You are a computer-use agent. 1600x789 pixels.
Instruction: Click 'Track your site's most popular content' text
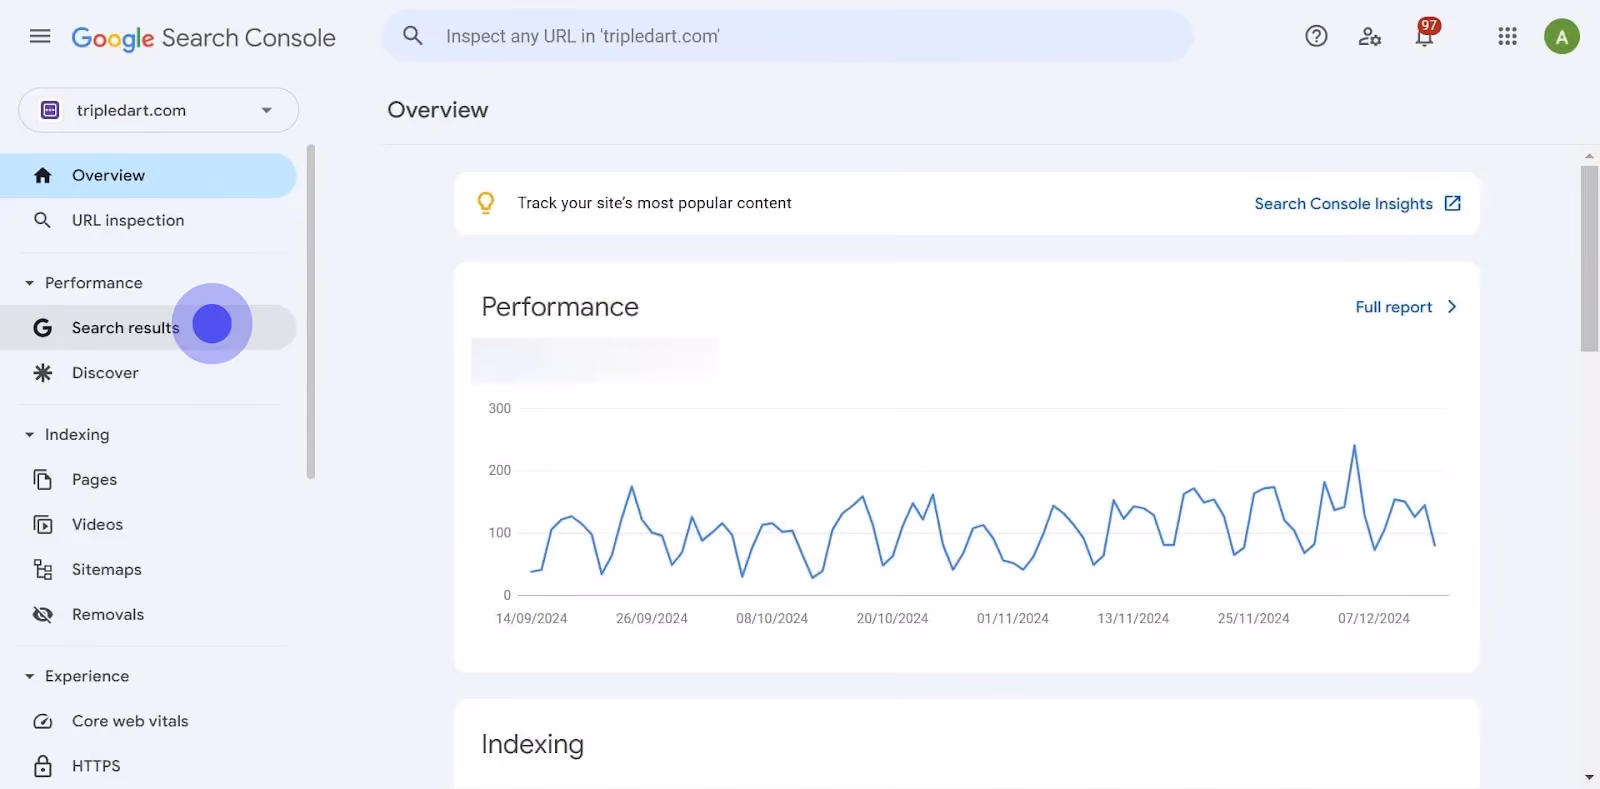(654, 203)
